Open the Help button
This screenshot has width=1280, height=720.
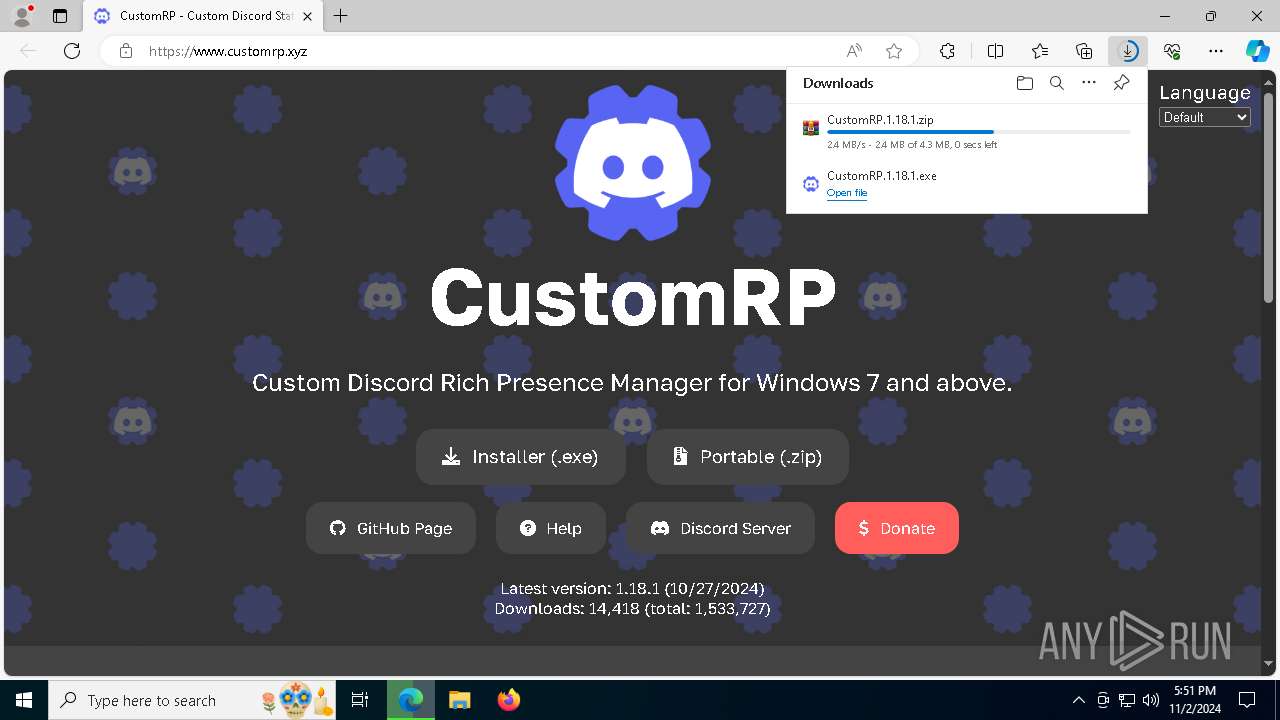click(551, 528)
